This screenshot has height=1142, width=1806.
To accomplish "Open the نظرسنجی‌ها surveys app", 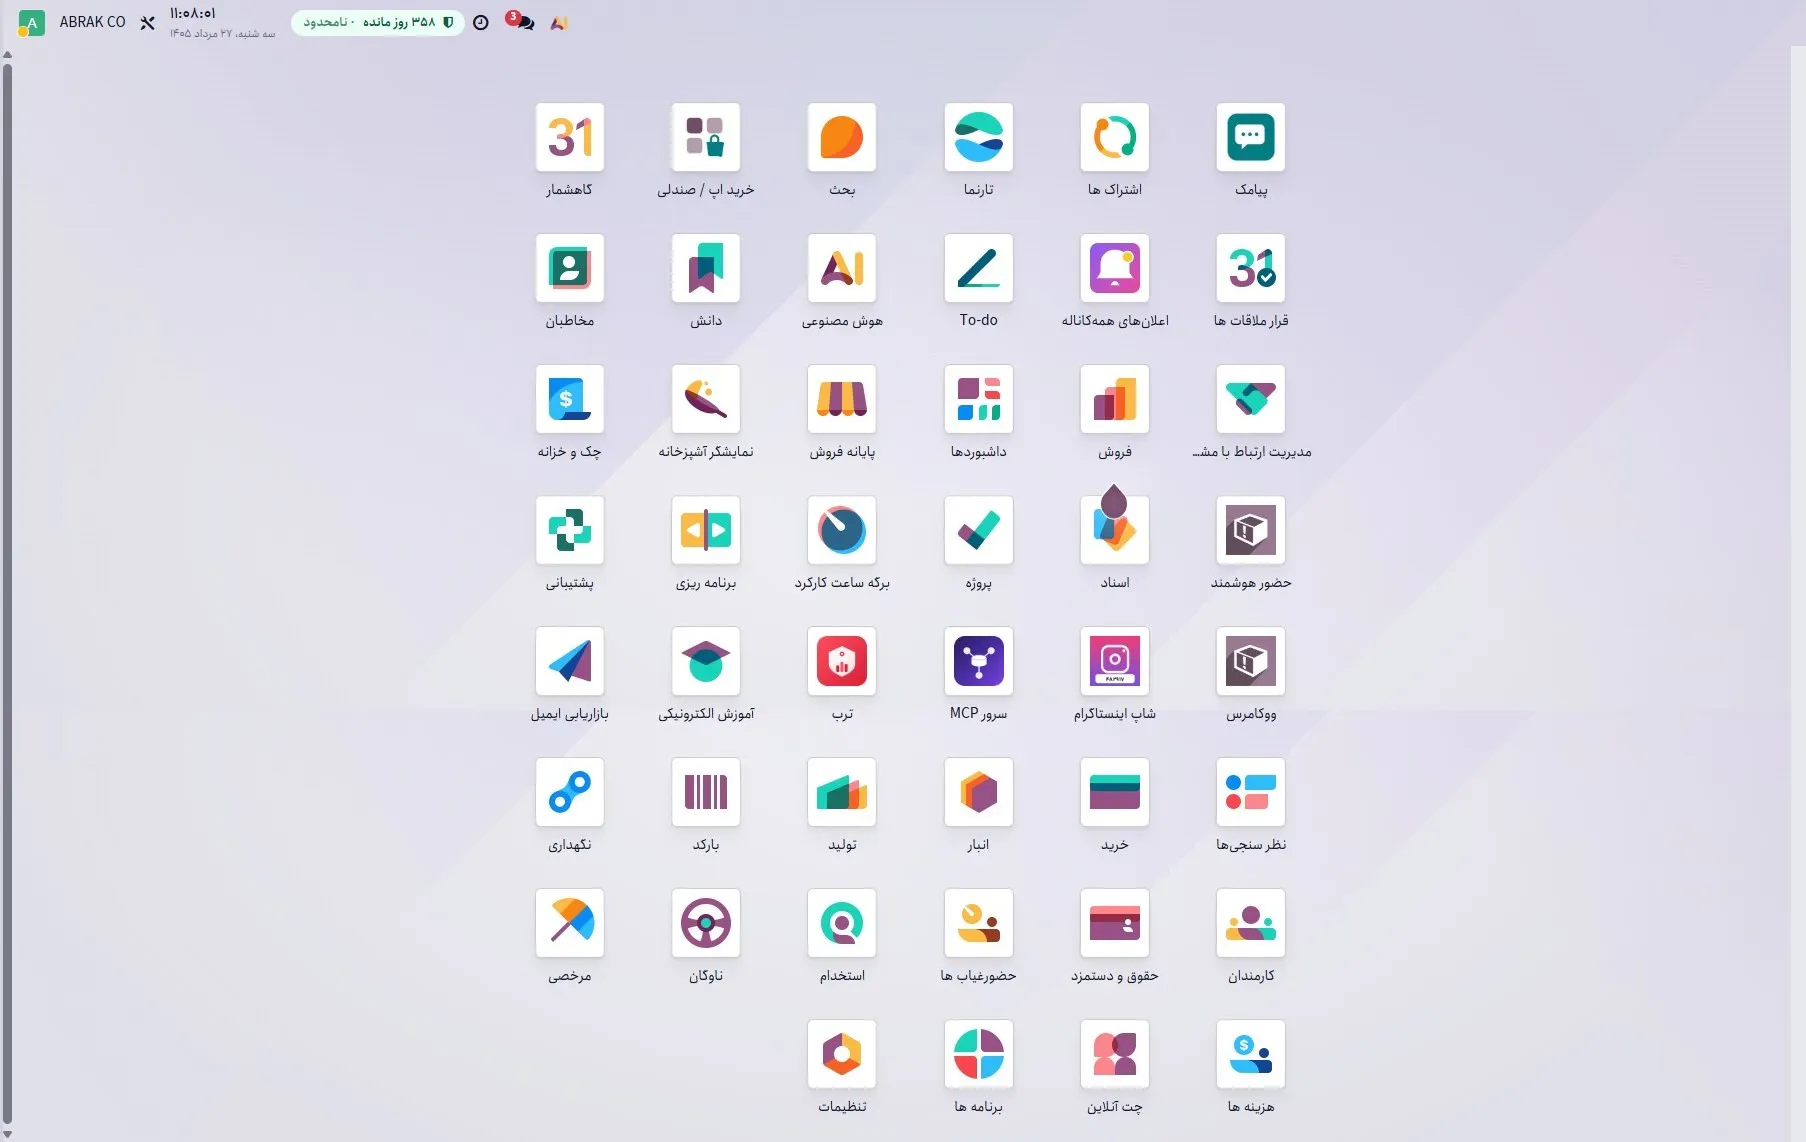I will click(x=1251, y=792).
